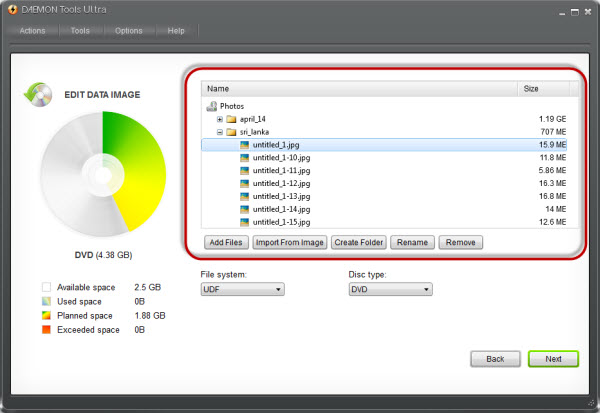This screenshot has height=413, width=600.
Task: Click the DVD (4.38 GB) capacity label
Action: [103, 255]
